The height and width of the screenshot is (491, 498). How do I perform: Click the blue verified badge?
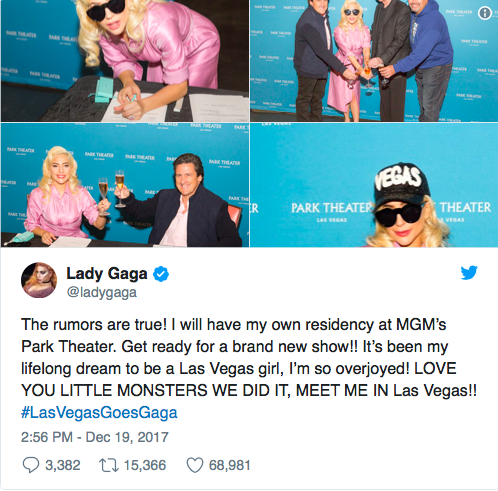point(161,274)
